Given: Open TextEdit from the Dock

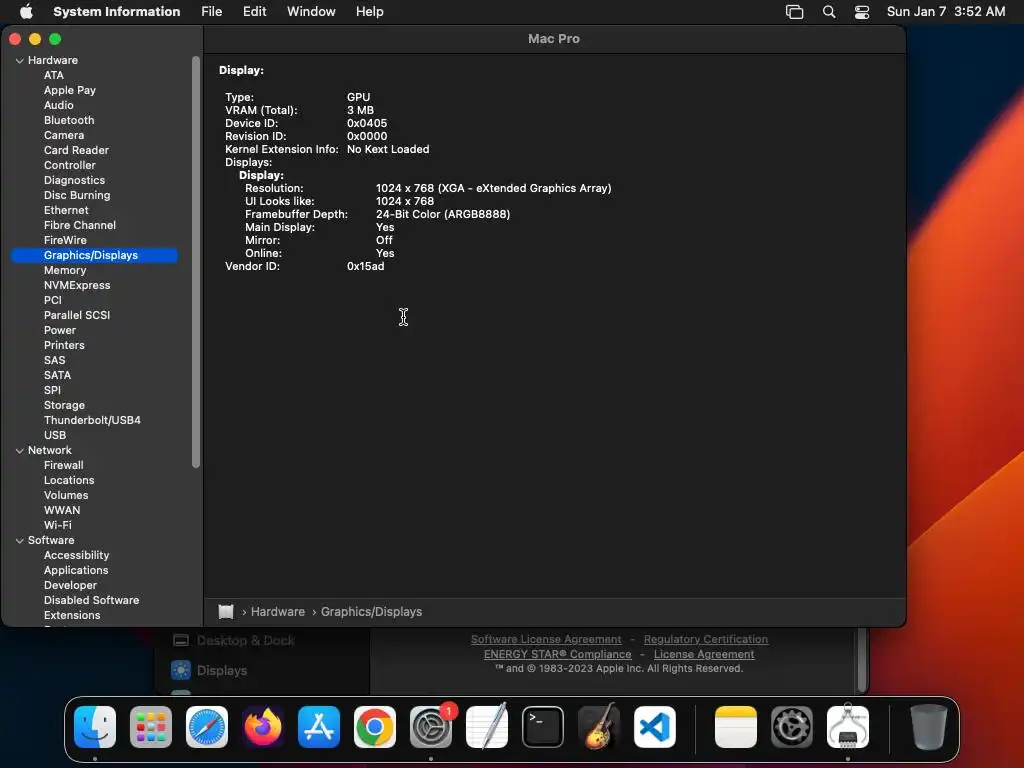Looking at the screenshot, I should [x=487, y=727].
